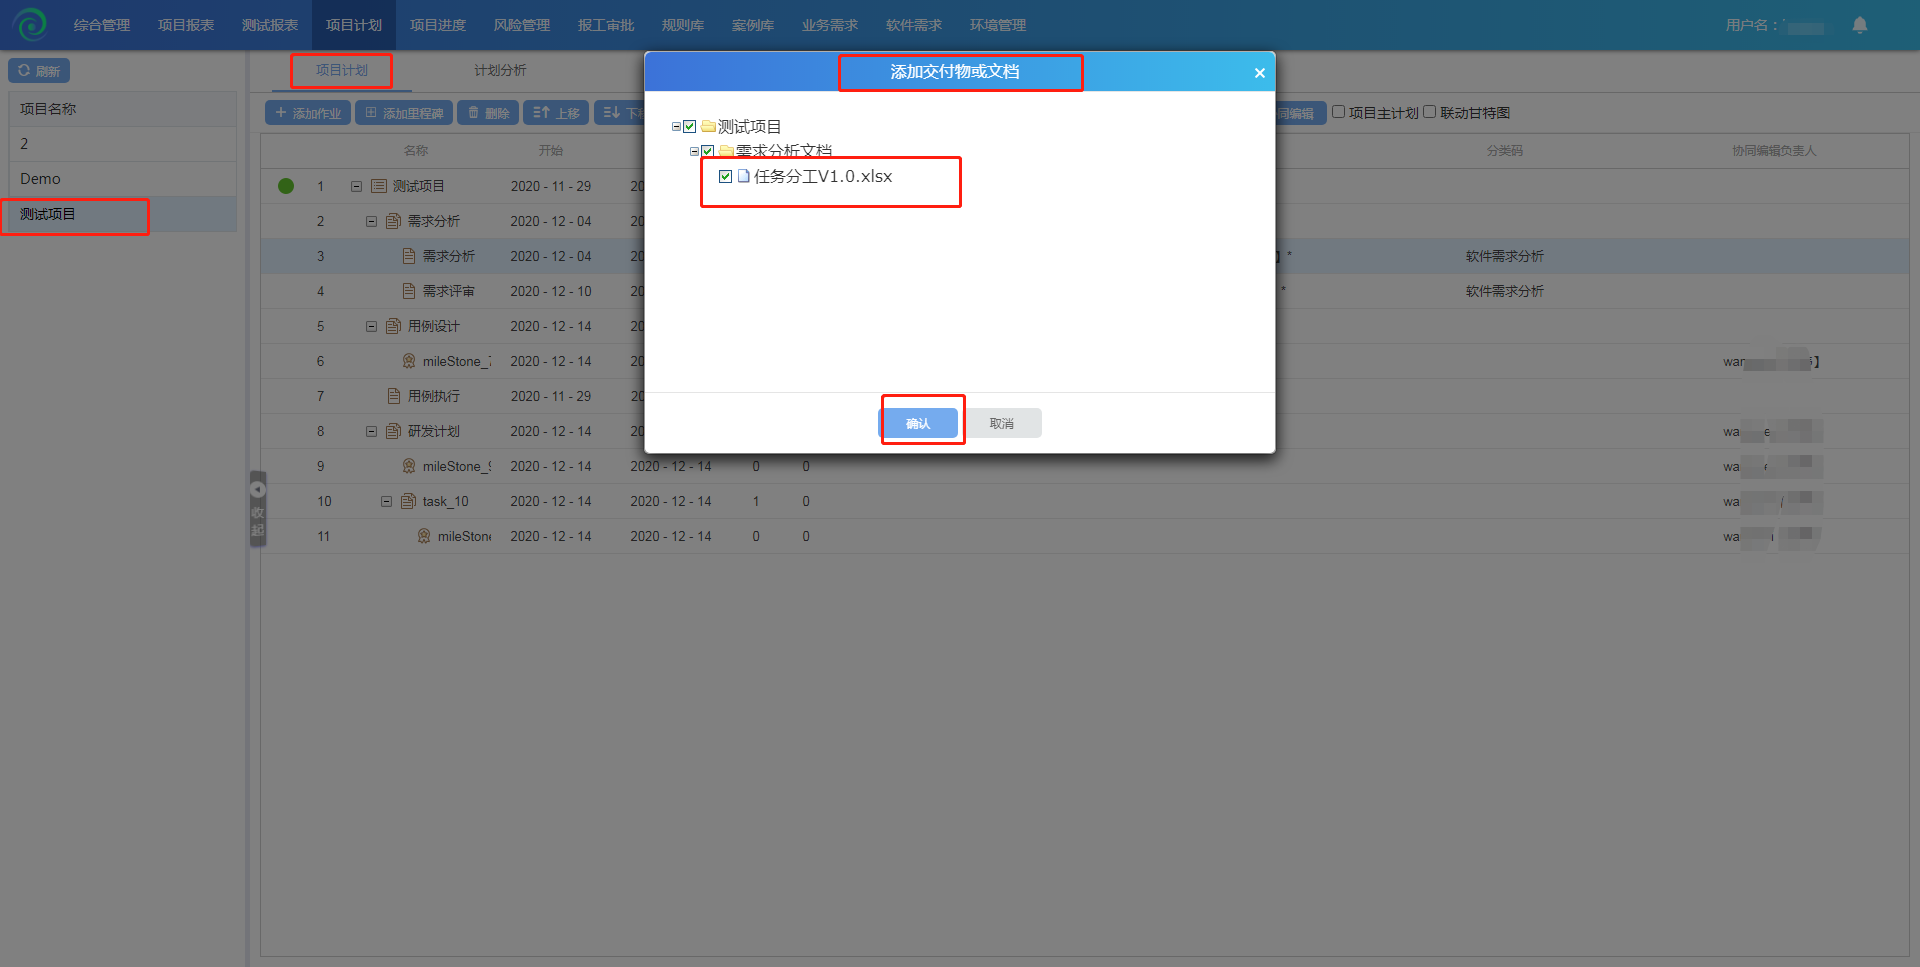Click the 删除 button
Screen dimensions: 1920x967
(x=488, y=113)
